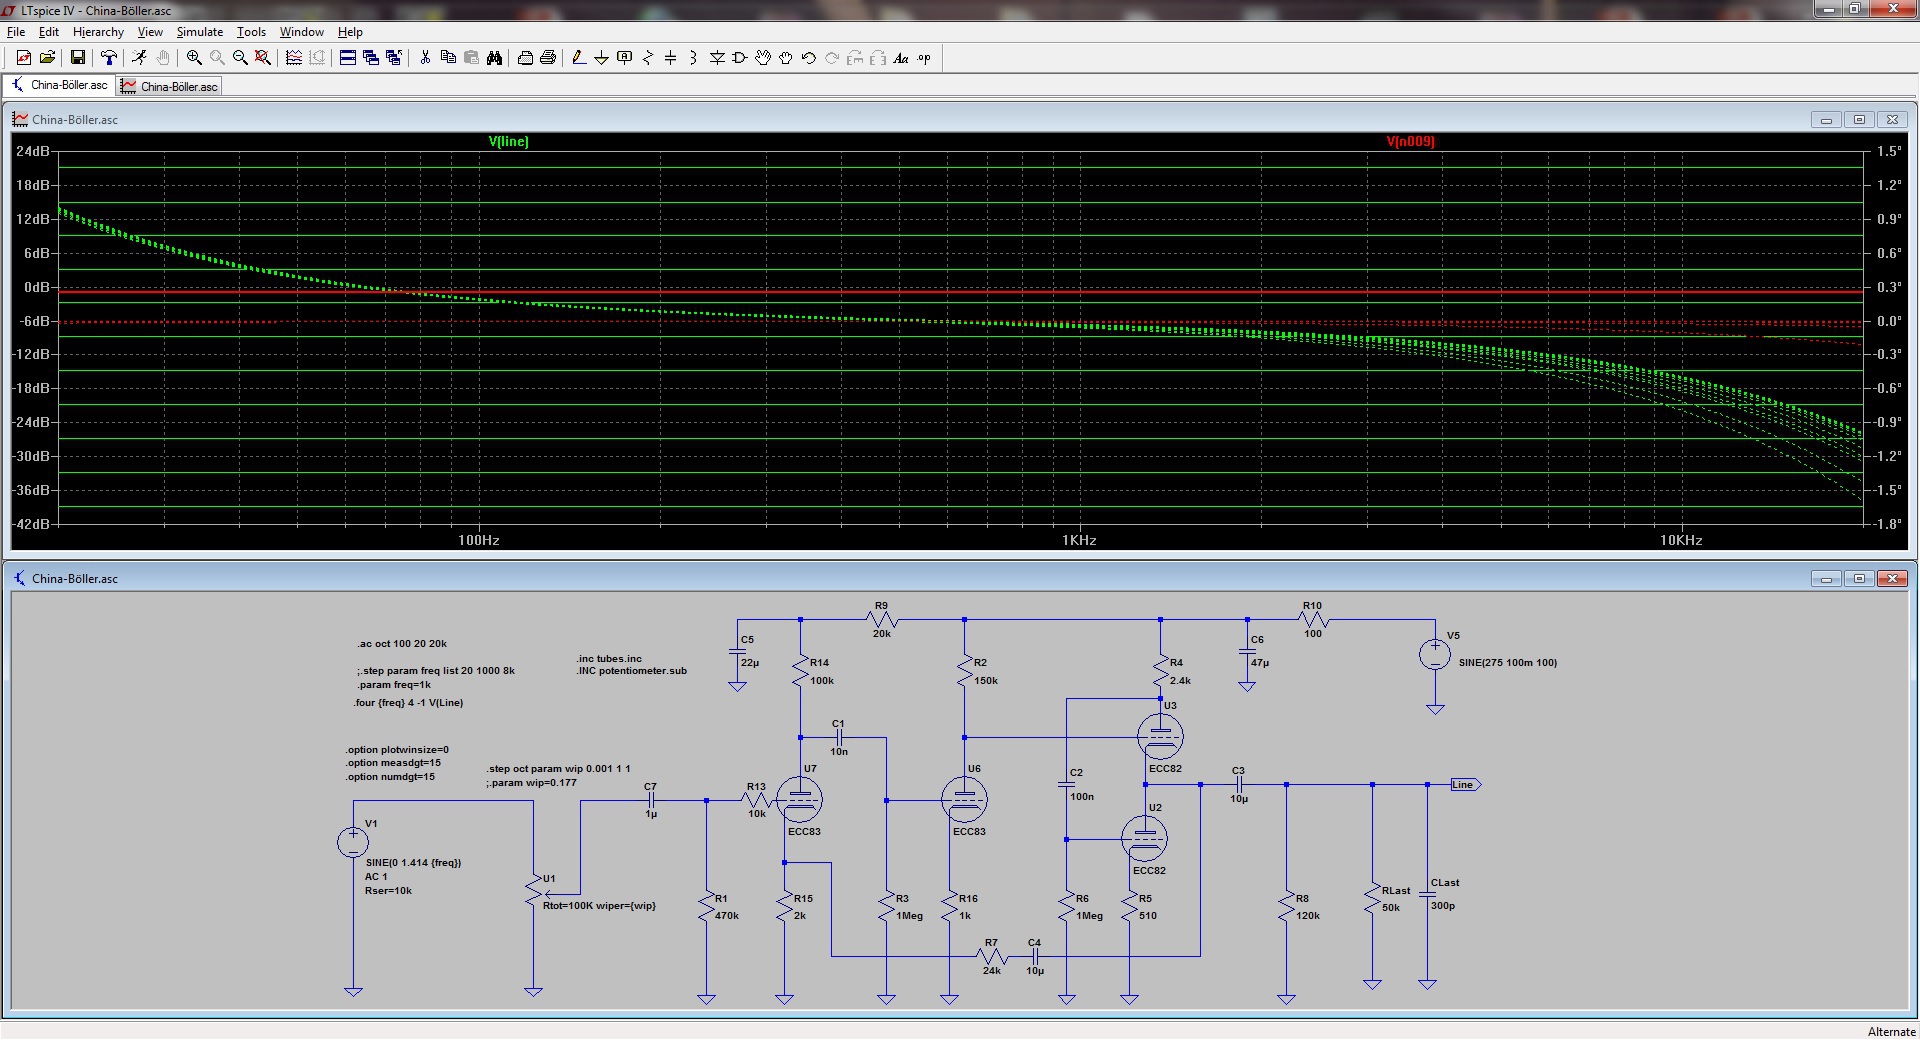Open a file with the folder icon
Image resolution: width=1920 pixels, height=1040 pixels.
[x=47, y=58]
